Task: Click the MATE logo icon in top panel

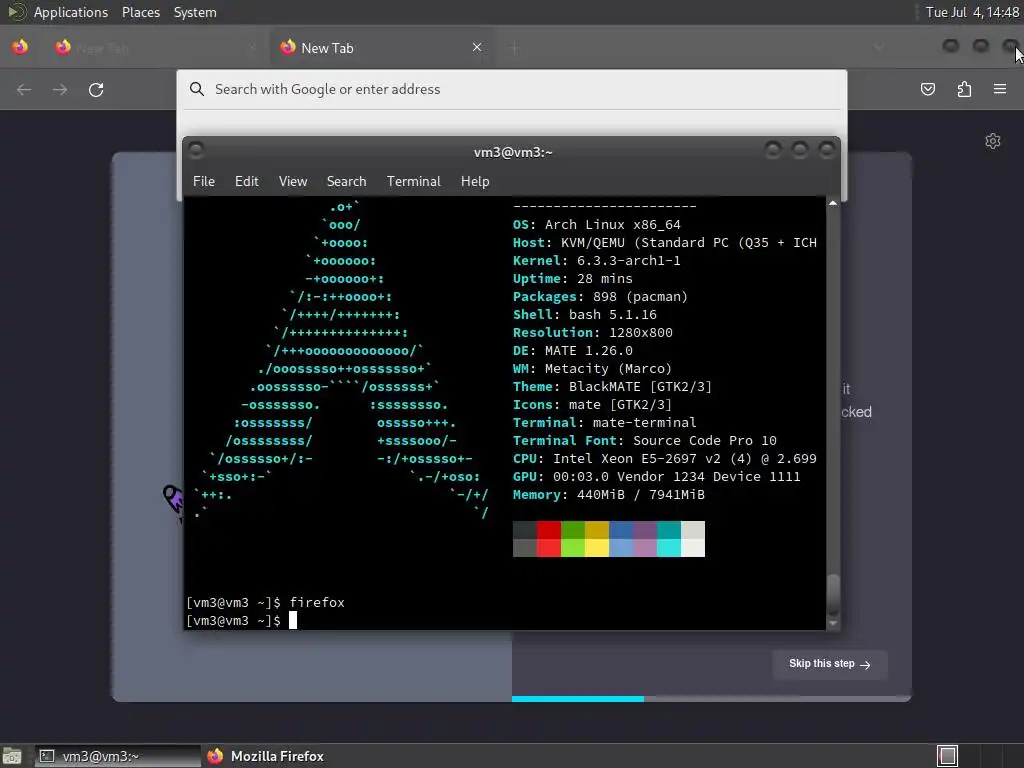Action: [16, 12]
